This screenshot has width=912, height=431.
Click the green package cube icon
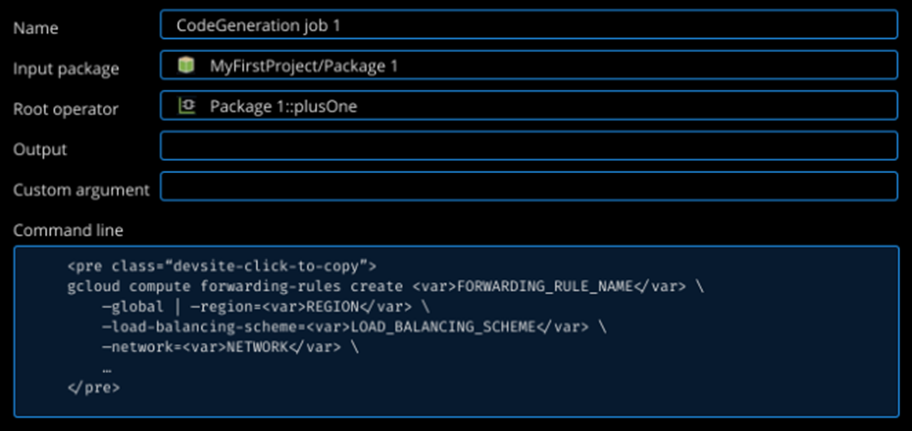[x=186, y=65]
